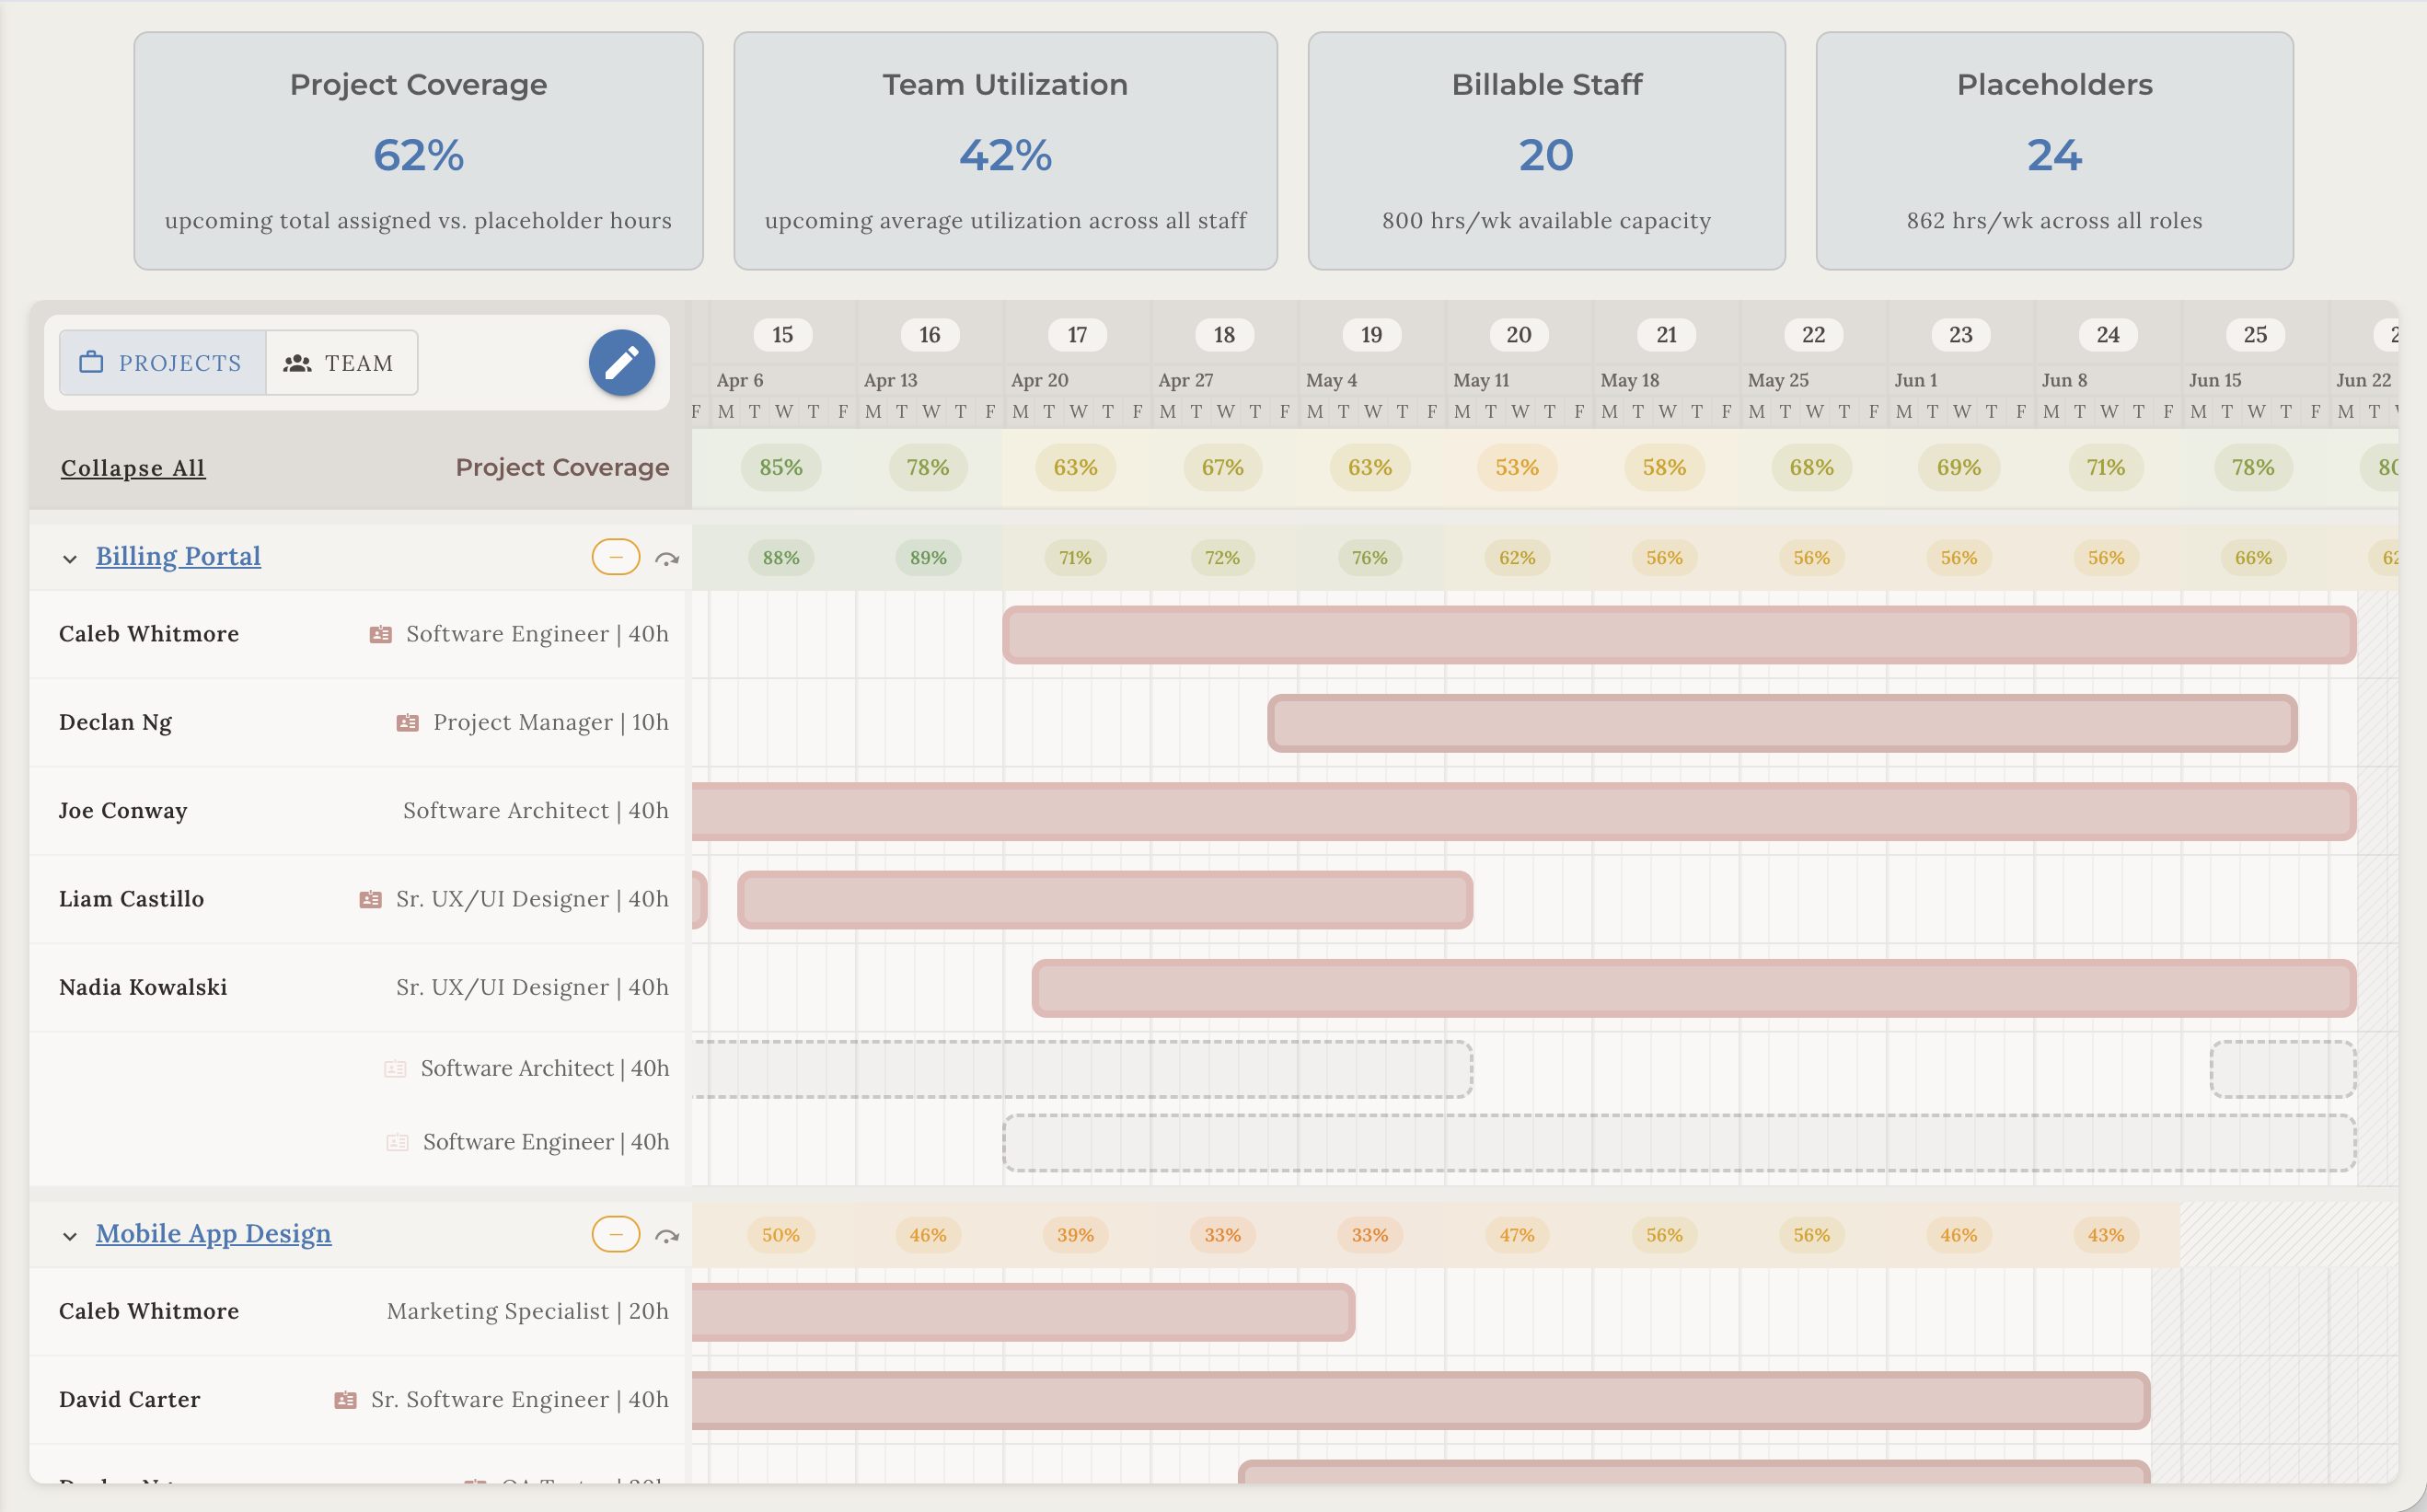The height and width of the screenshot is (1512, 2427).
Task: Click the placeholder icon beside Software Engineer 40h placeholder
Action: [x=398, y=1142]
